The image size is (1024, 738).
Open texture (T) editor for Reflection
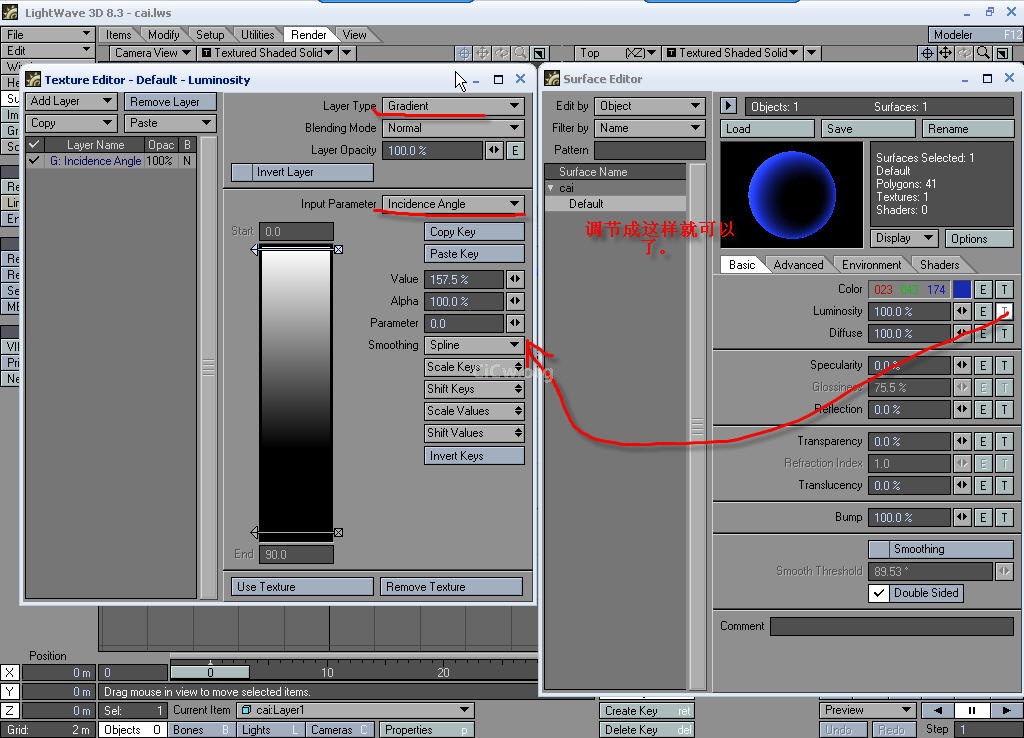click(1004, 409)
